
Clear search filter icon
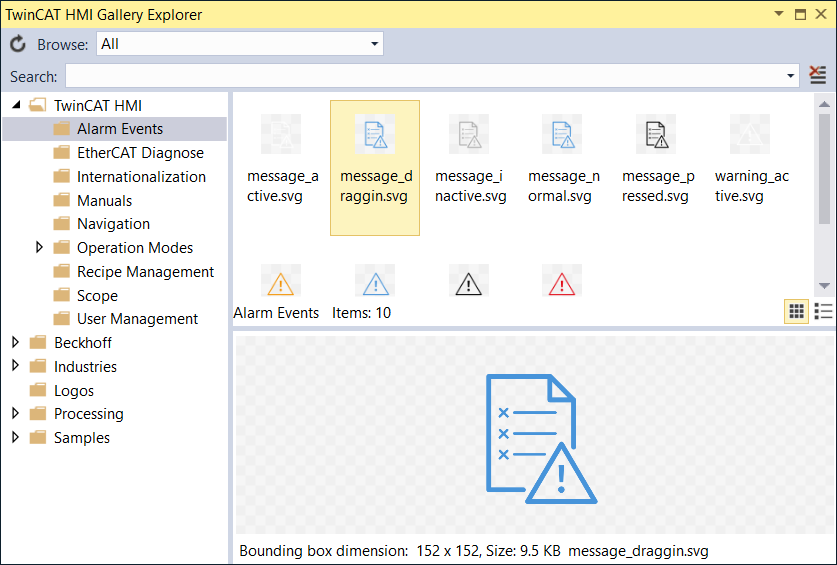(x=817, y=75)
